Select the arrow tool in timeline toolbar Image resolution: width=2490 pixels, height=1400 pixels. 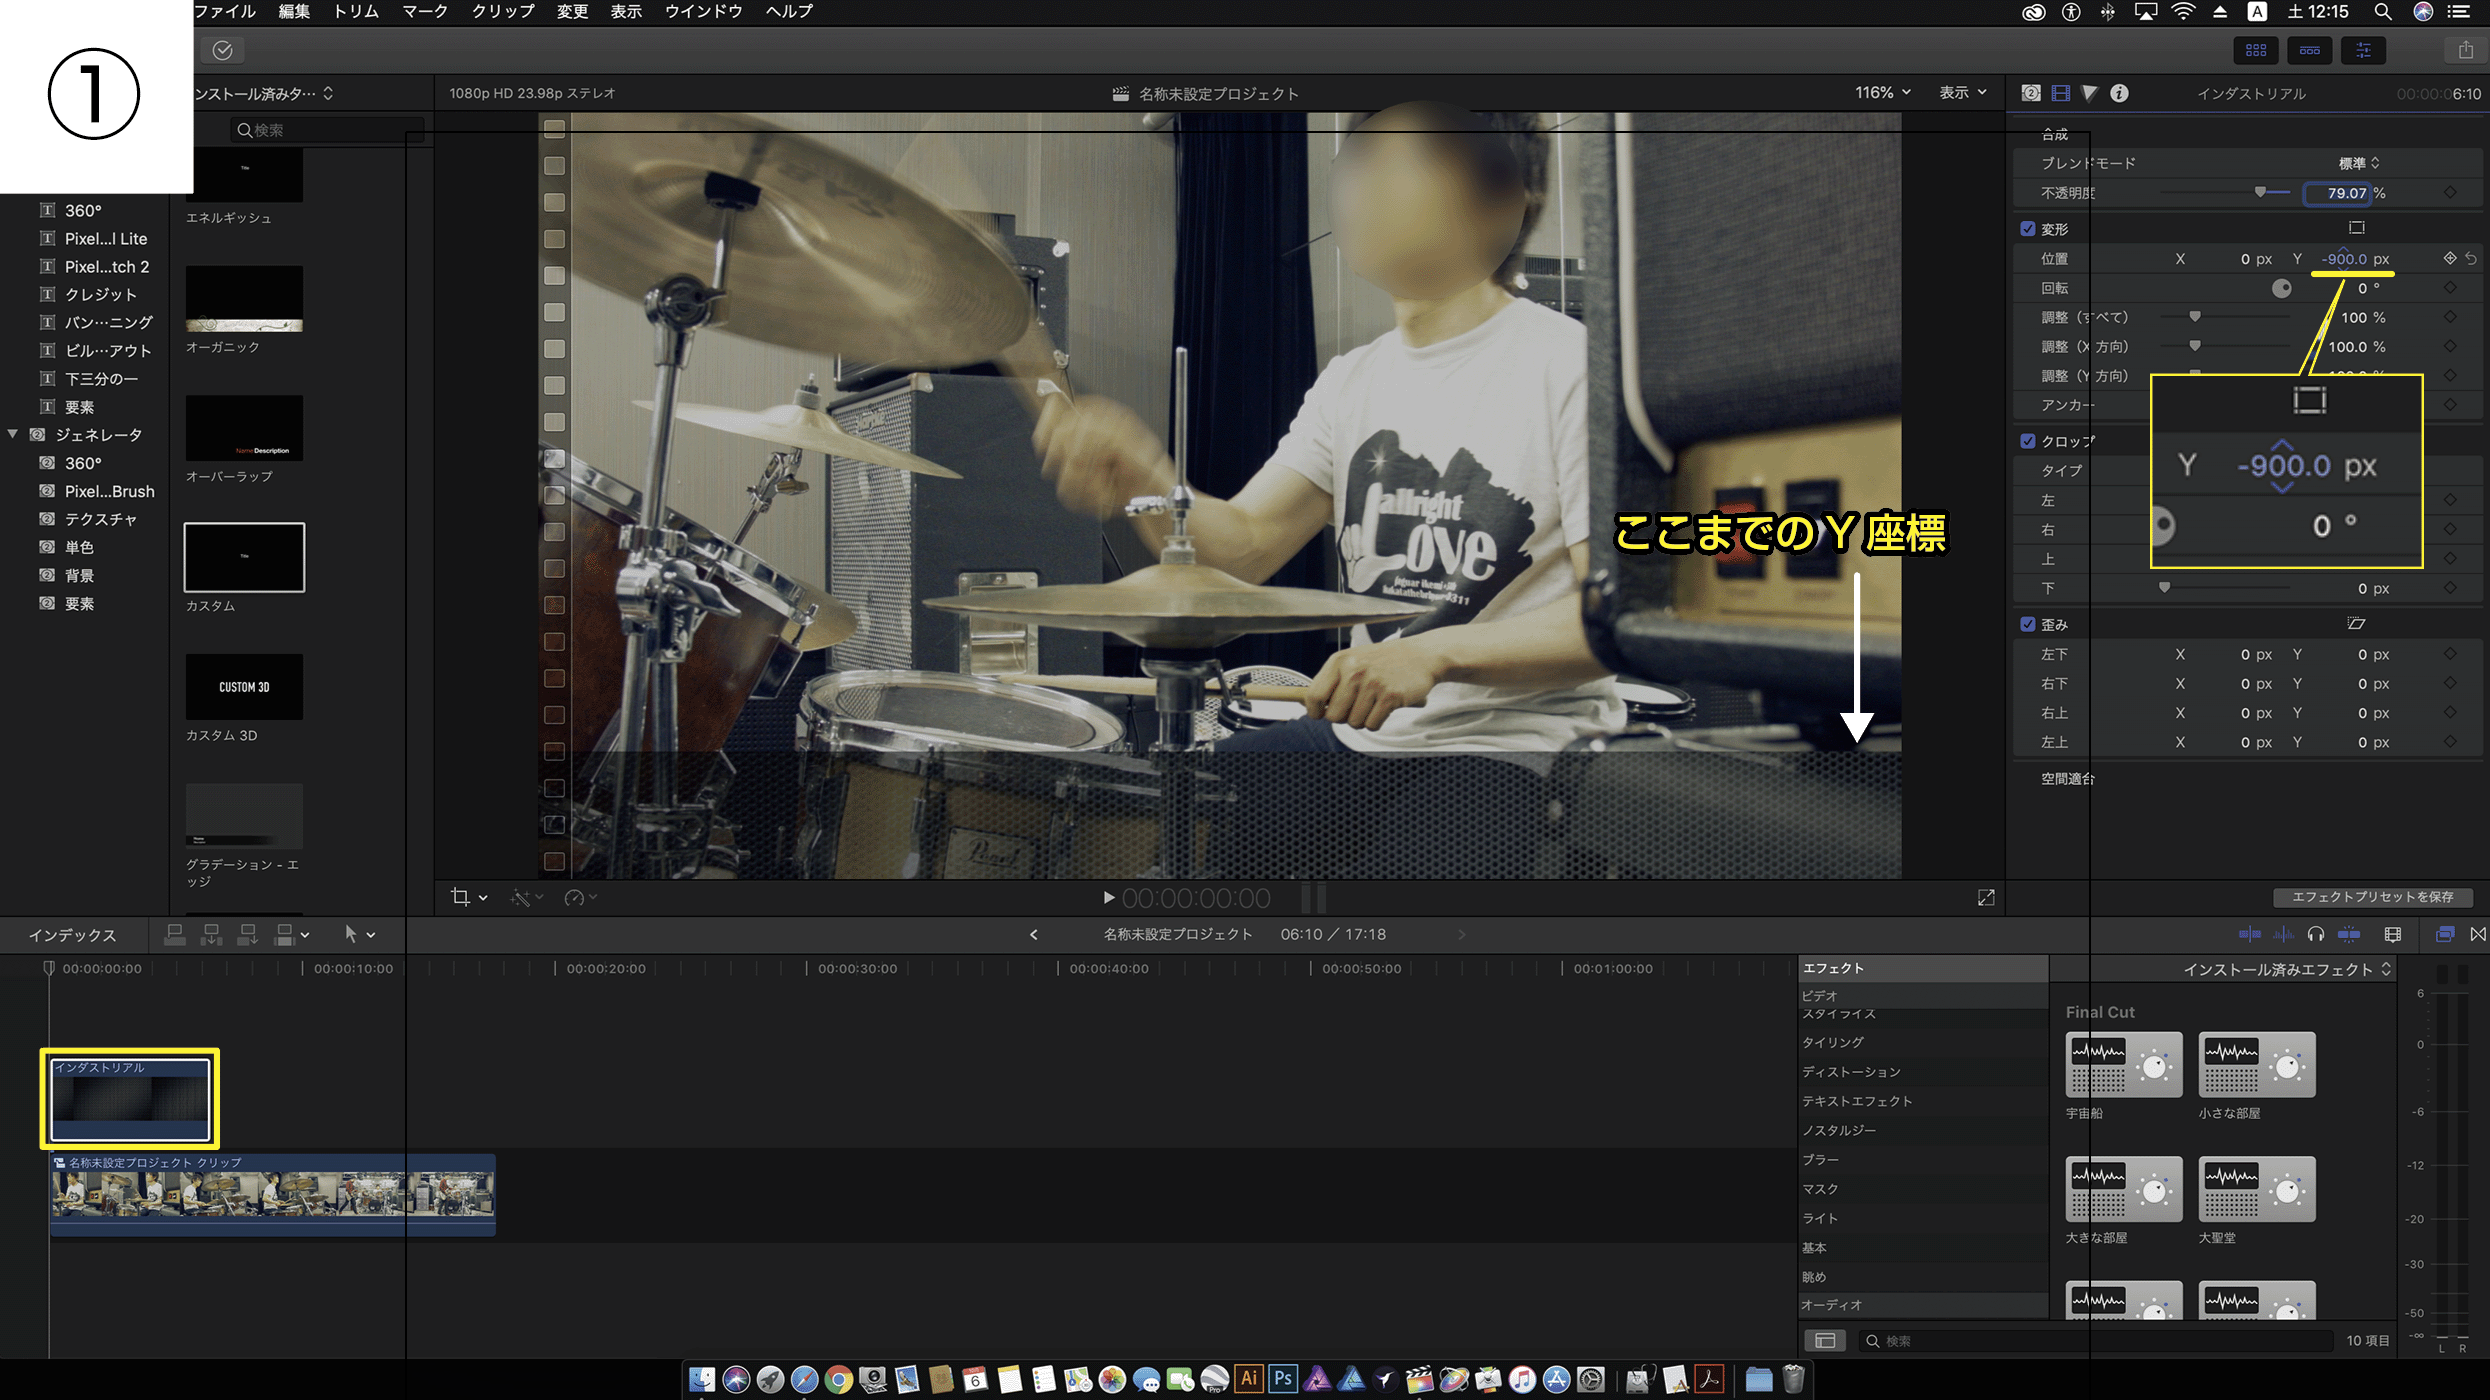(351, 934)
